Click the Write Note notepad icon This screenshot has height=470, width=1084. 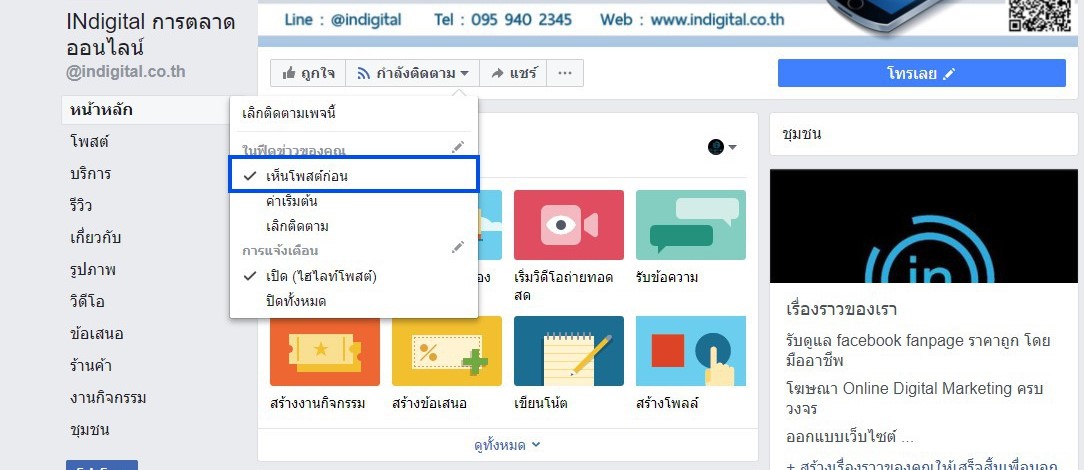[x=569, y=351]
